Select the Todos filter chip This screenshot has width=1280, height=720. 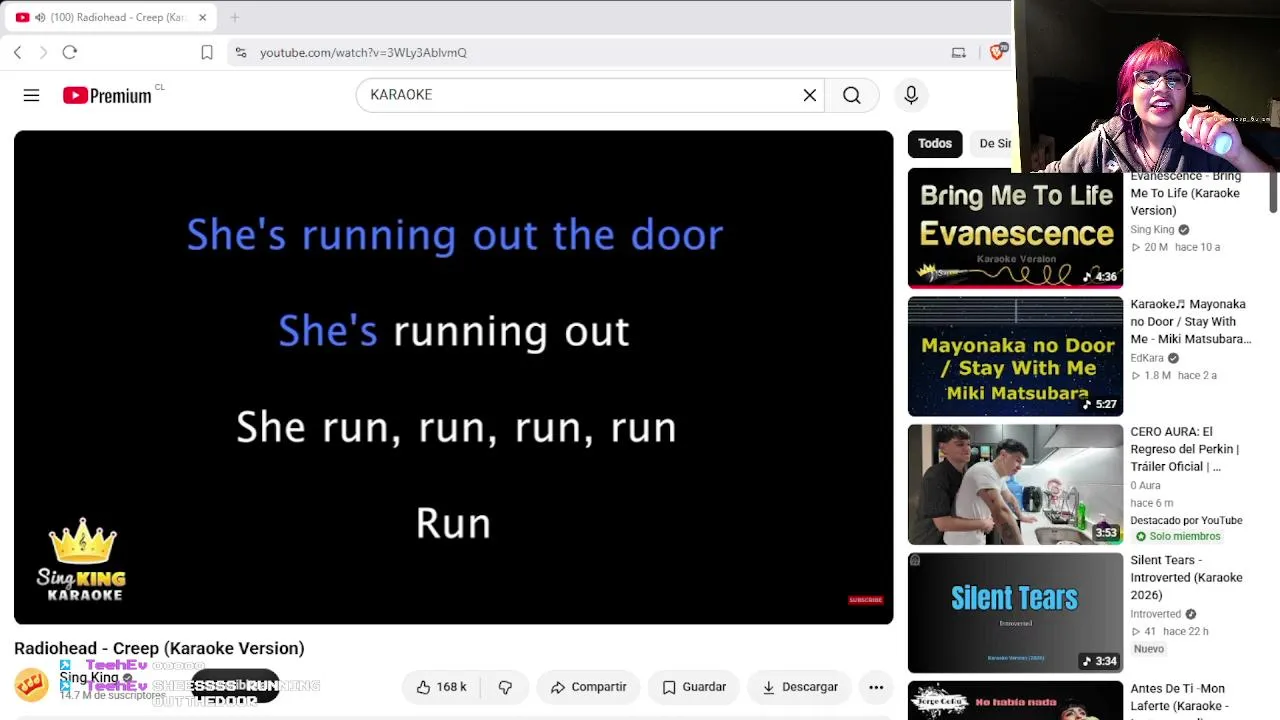pos(935,143)
